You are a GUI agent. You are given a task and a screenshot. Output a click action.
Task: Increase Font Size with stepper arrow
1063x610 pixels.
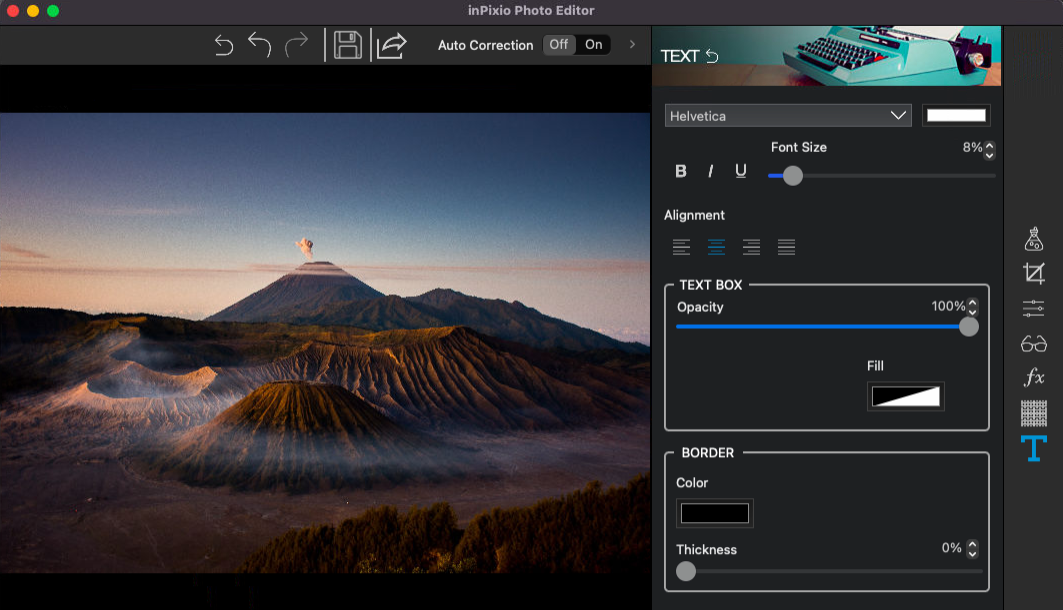point(989,144)
